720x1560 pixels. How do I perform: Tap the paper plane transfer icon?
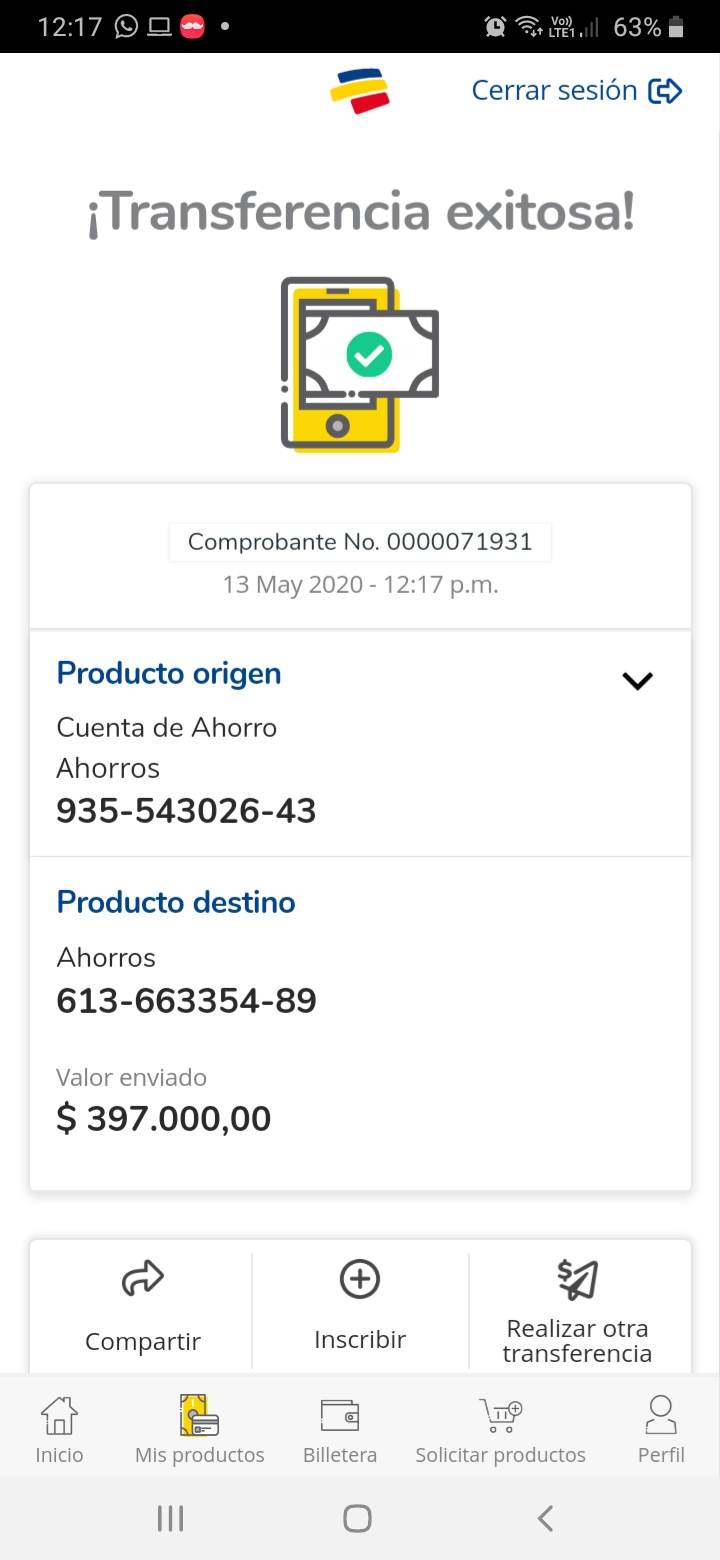coord(577,1279)
